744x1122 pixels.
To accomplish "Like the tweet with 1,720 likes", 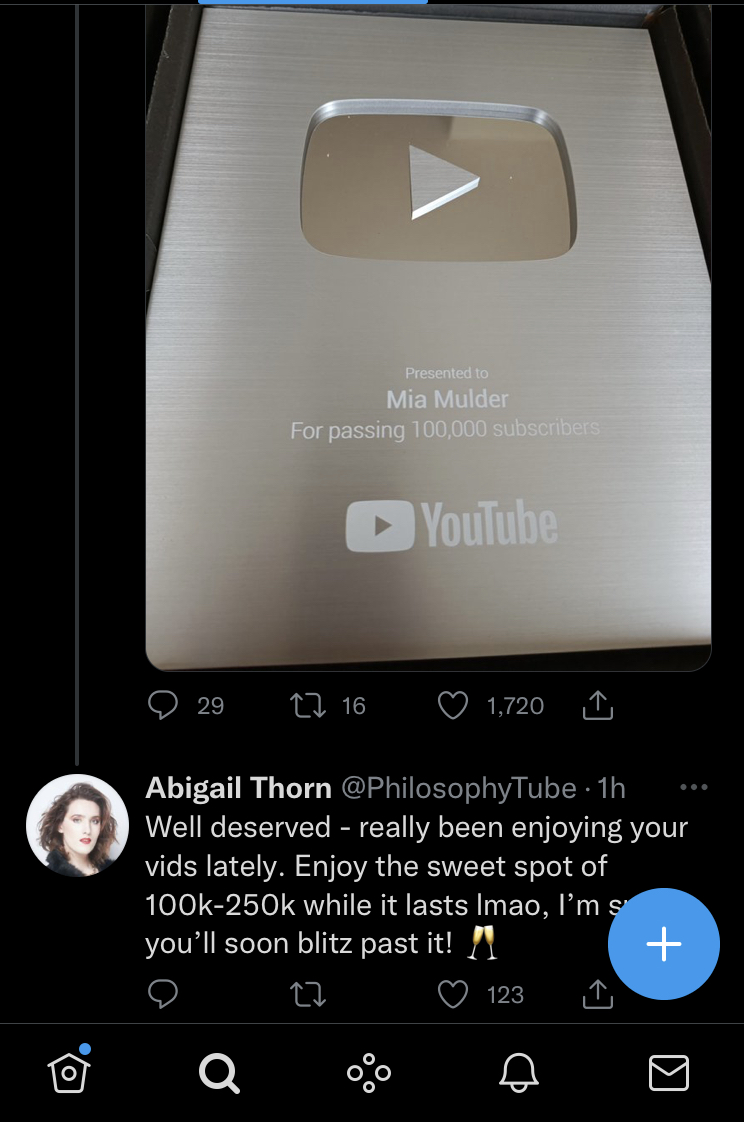I will coord(453,706).
